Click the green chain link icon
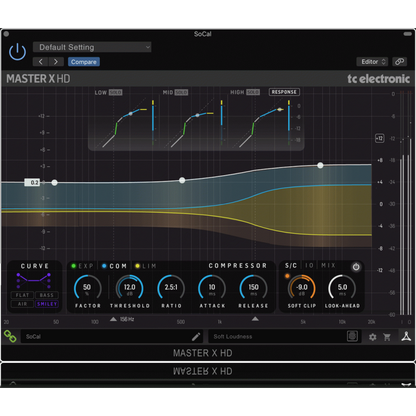 (10, 336)
